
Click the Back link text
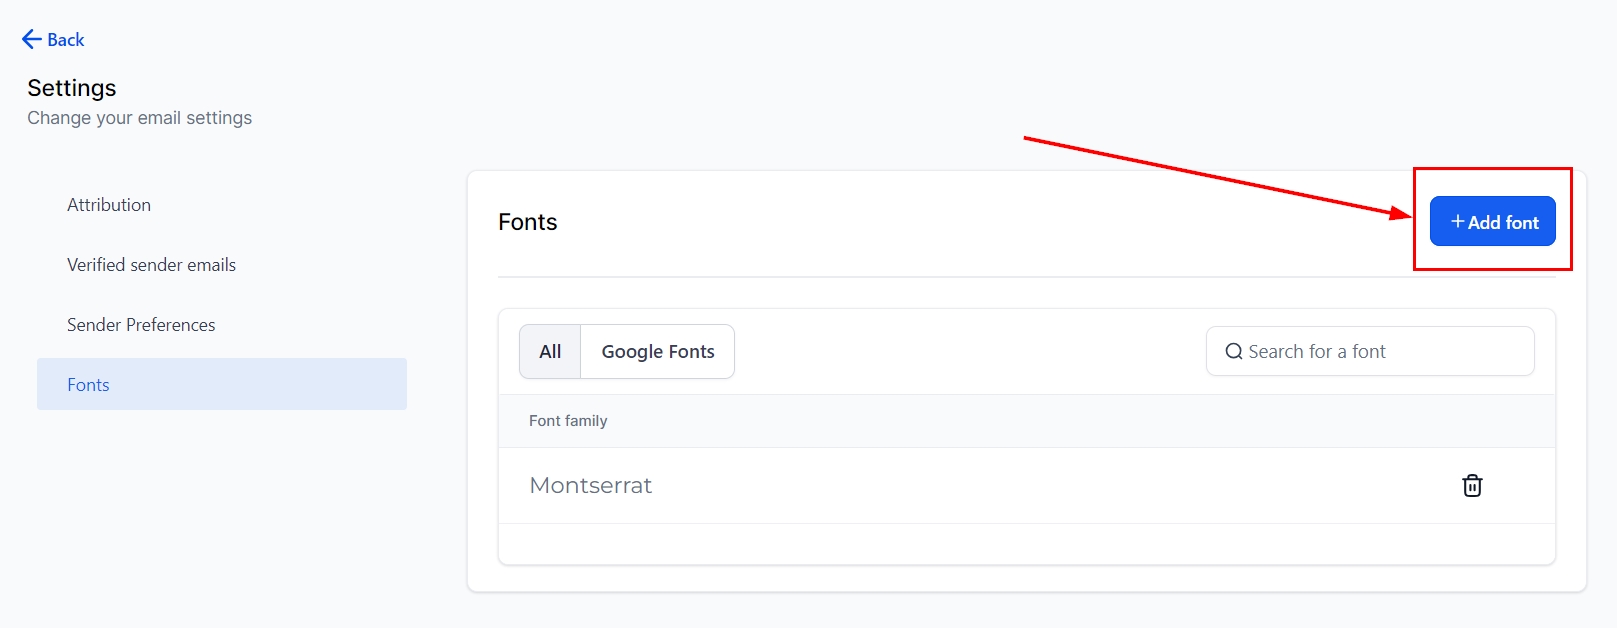coord(66,40)
